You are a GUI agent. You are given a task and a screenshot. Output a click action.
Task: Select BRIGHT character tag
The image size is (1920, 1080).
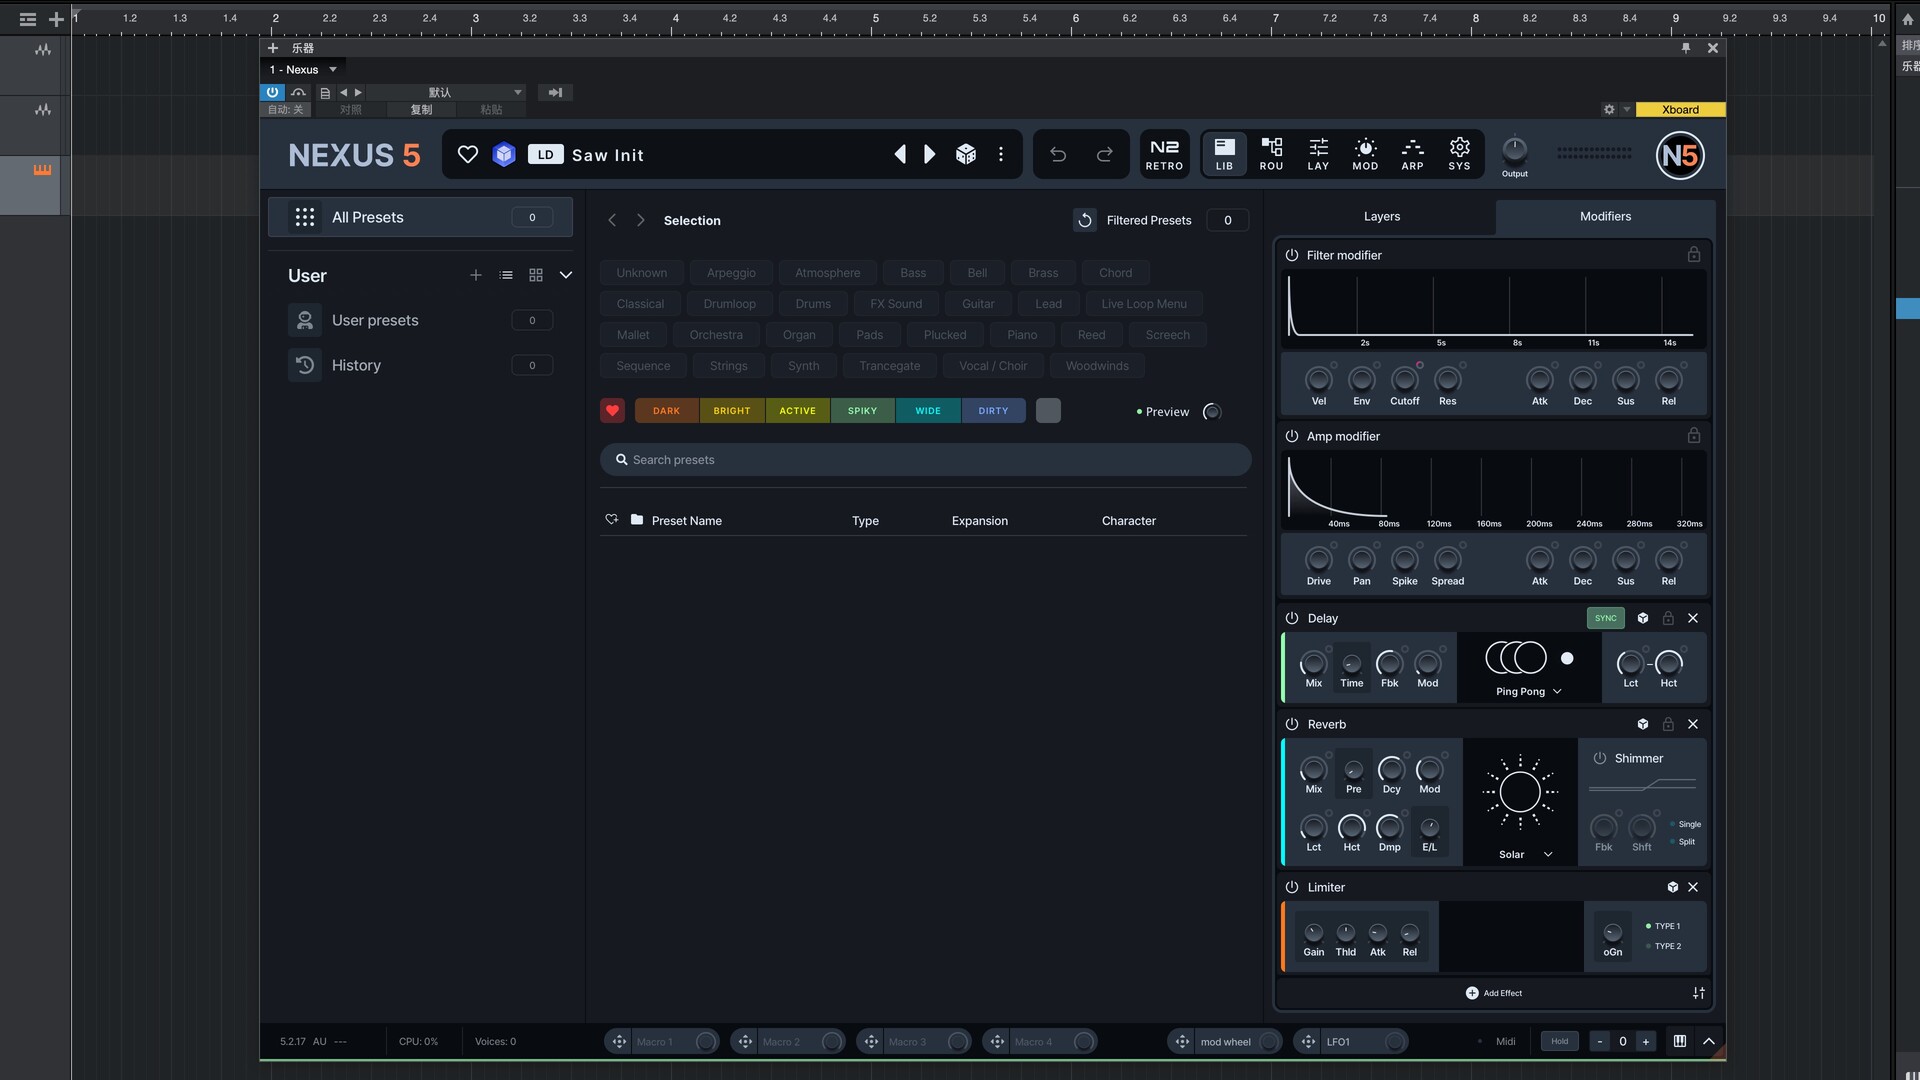[732, 411]
